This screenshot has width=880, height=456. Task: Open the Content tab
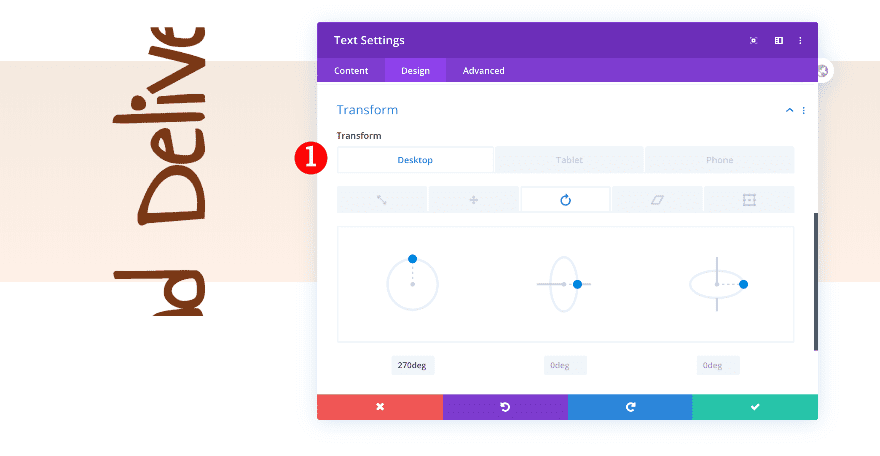tap(351, 71)
